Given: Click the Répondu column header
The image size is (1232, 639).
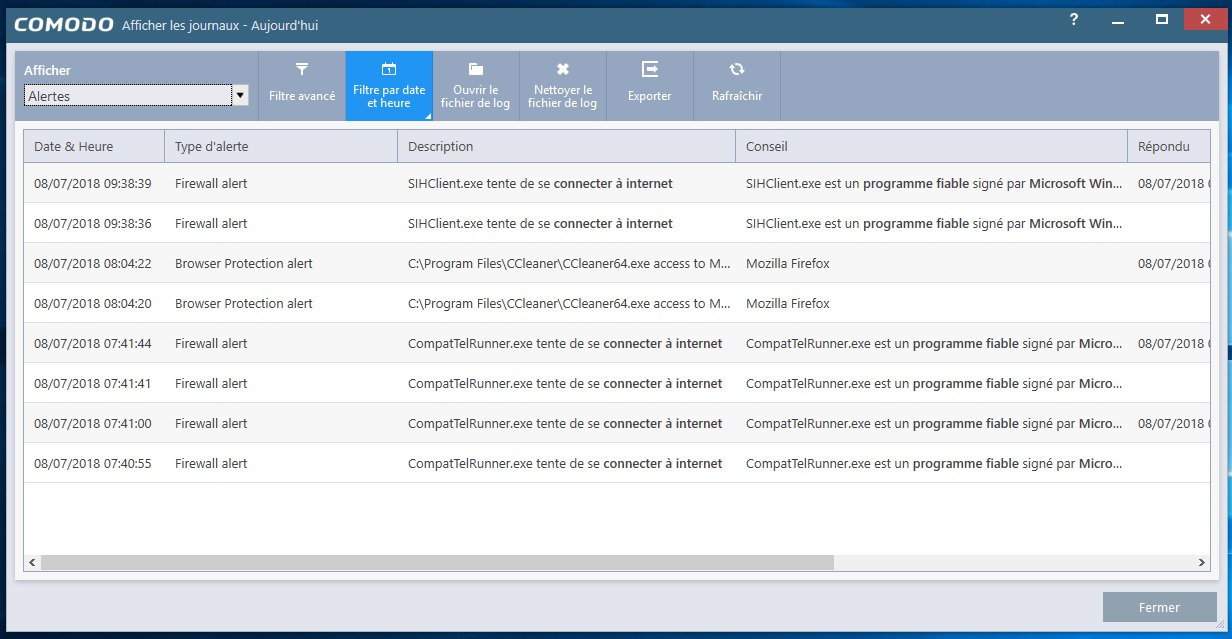Looking at the screenshot, I should pos(1168,146).
